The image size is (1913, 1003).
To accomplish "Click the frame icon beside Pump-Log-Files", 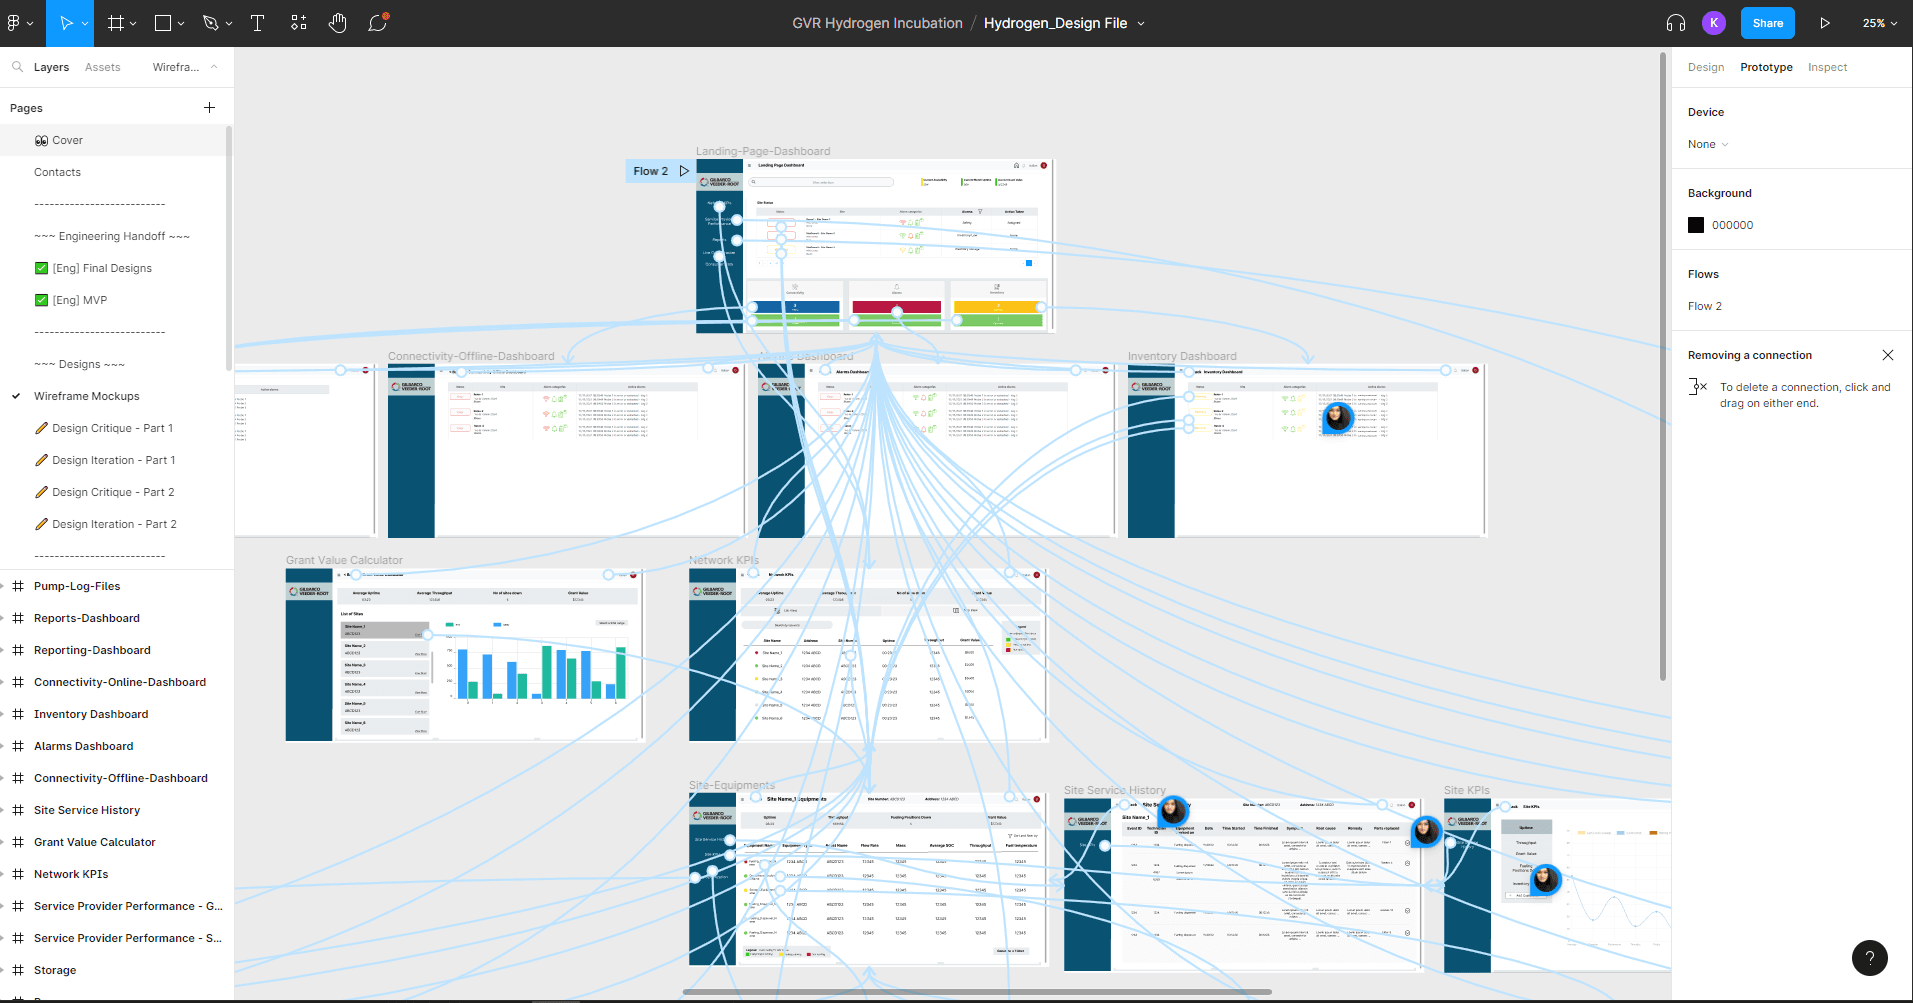I will [x=18, y=586].
